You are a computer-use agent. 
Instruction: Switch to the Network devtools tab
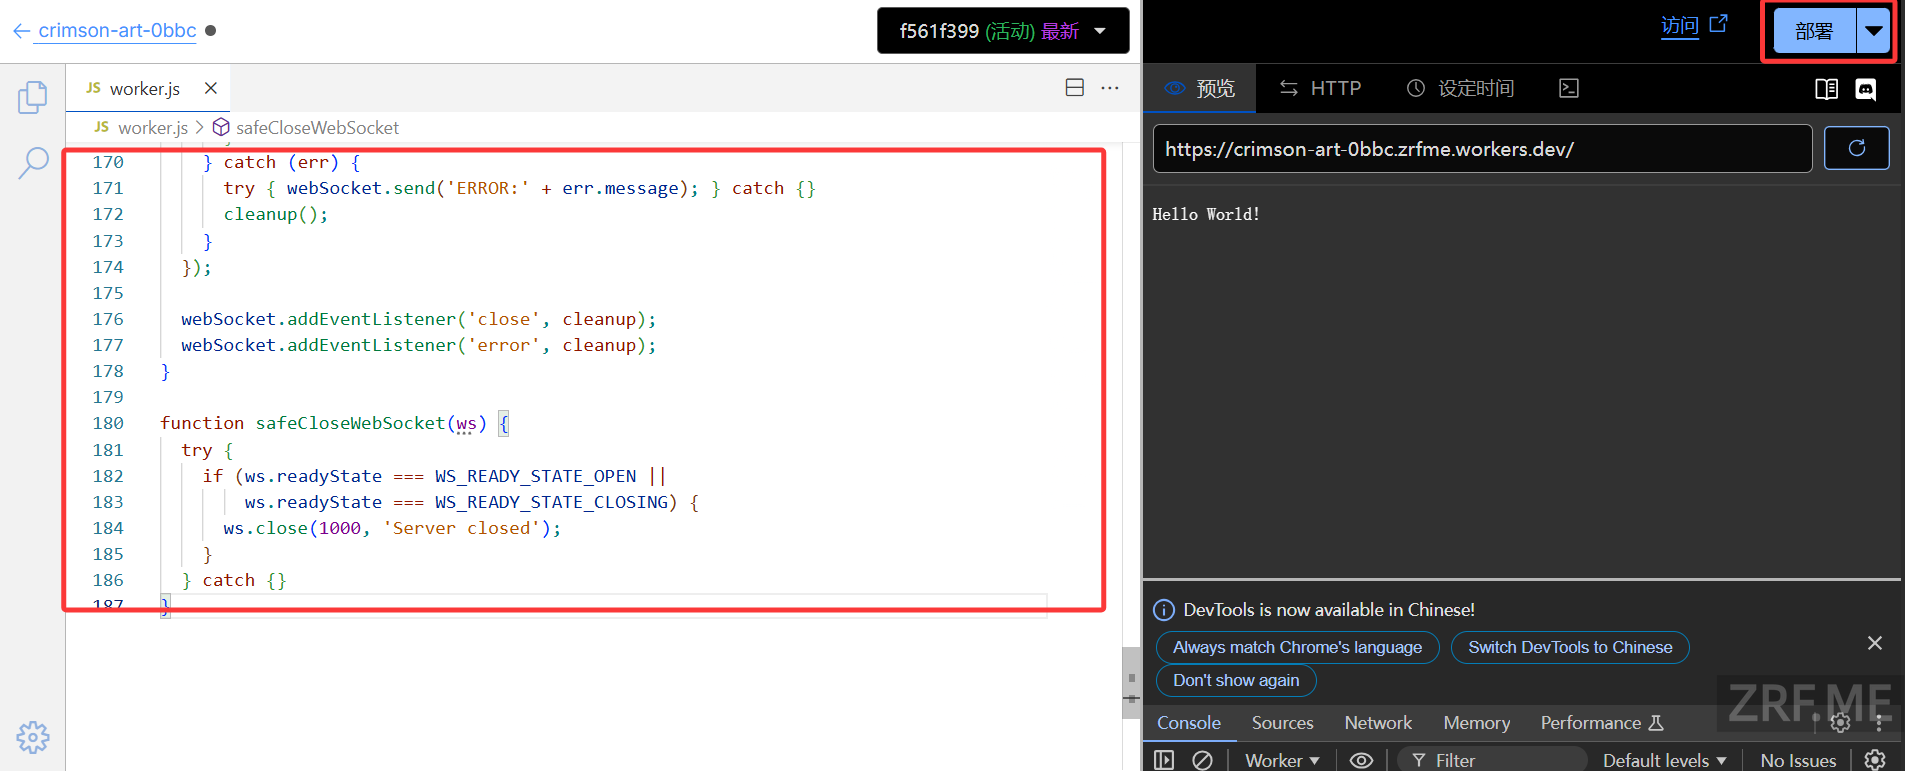click(1378, 722)
